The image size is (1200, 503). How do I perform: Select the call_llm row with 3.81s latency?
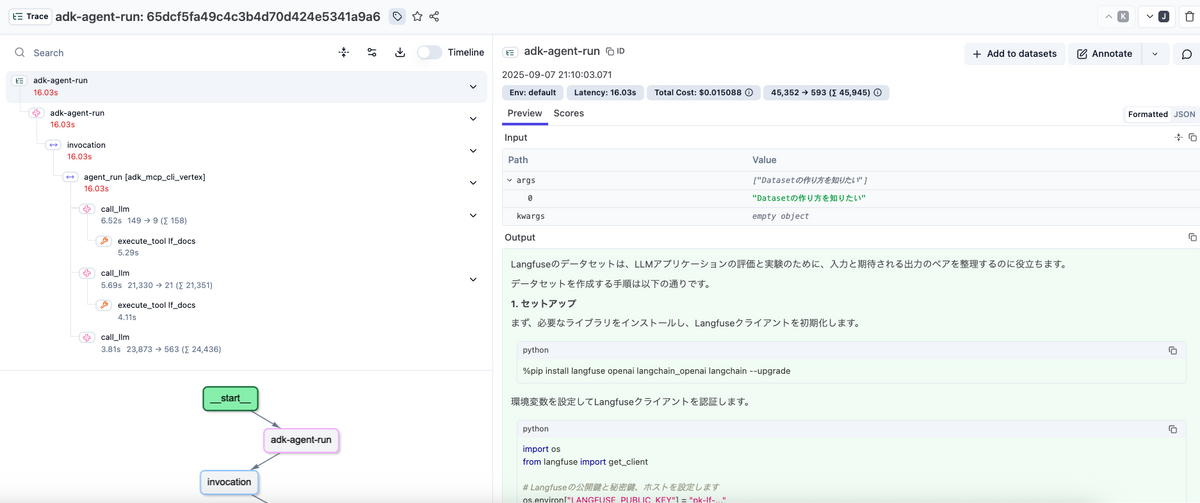pyautogui.click(x=281, y=343)
